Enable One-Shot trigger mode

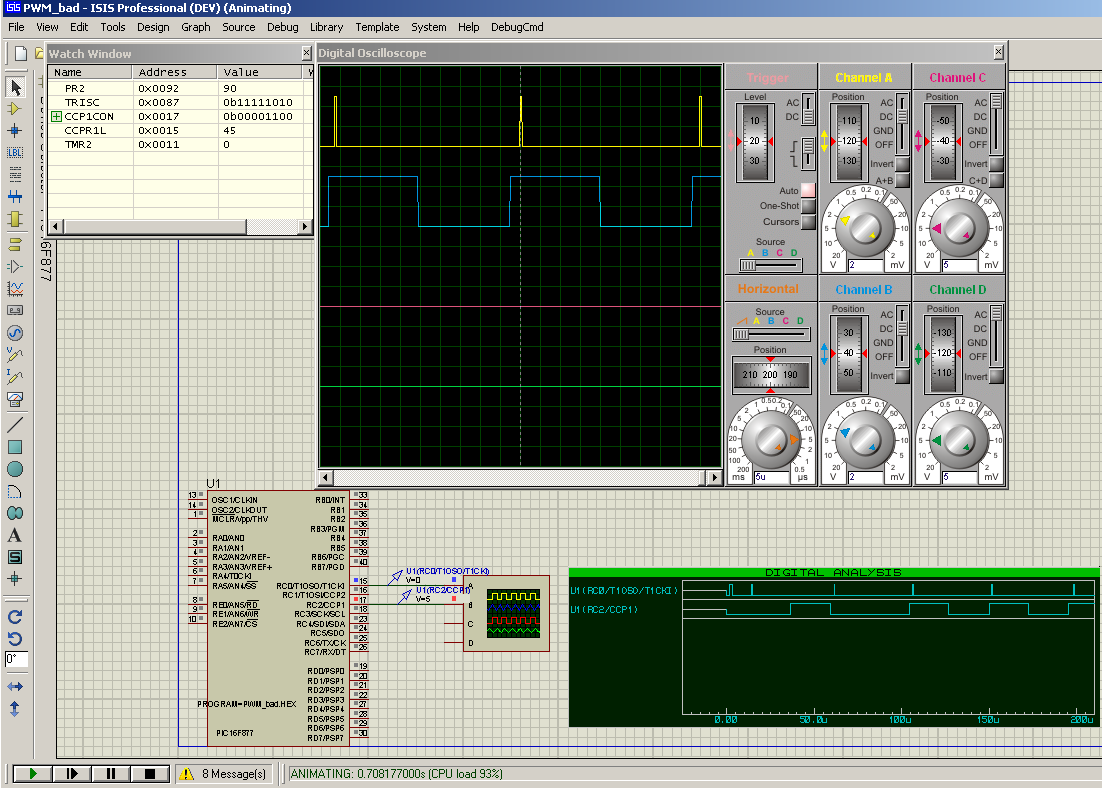pyautogui.click(x=808, y=206)
